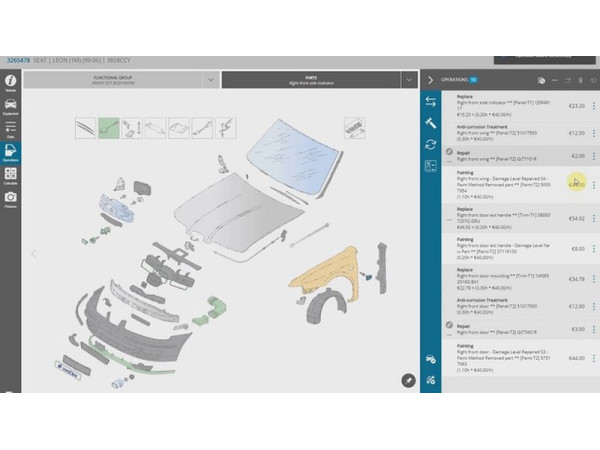Toggle the circle marker on Repair front wing row

[x=450, y=153]
